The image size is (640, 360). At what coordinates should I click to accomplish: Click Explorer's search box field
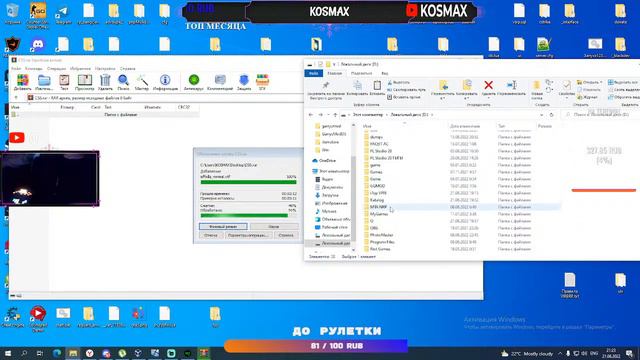pyautogui.click(x=600, y=115)
